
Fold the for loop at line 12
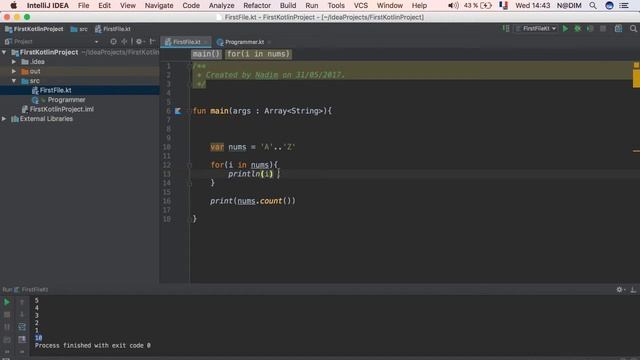[189, 165]
